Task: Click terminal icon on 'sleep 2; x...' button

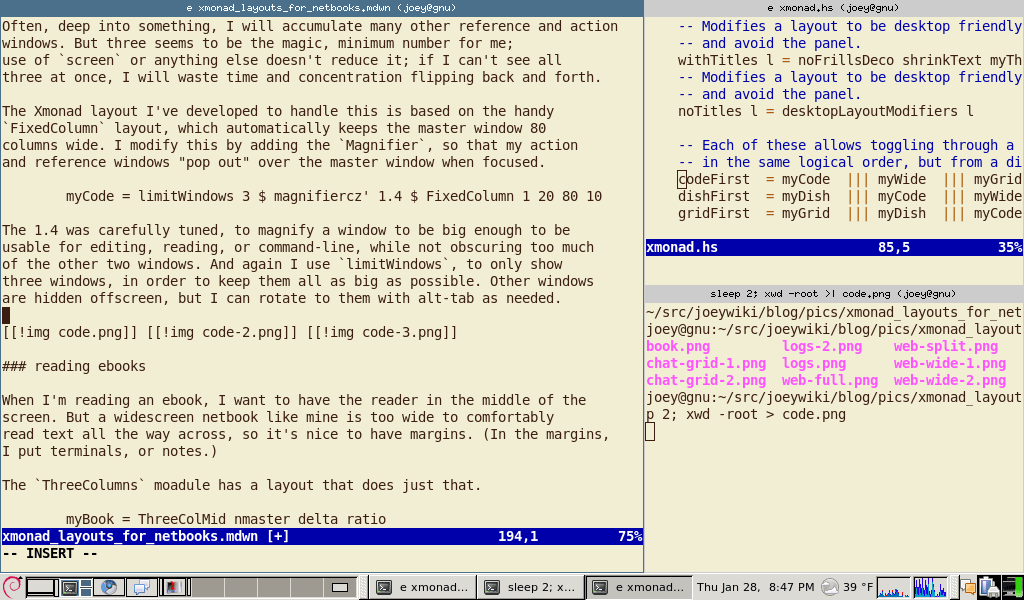Action: pos(493,587)
